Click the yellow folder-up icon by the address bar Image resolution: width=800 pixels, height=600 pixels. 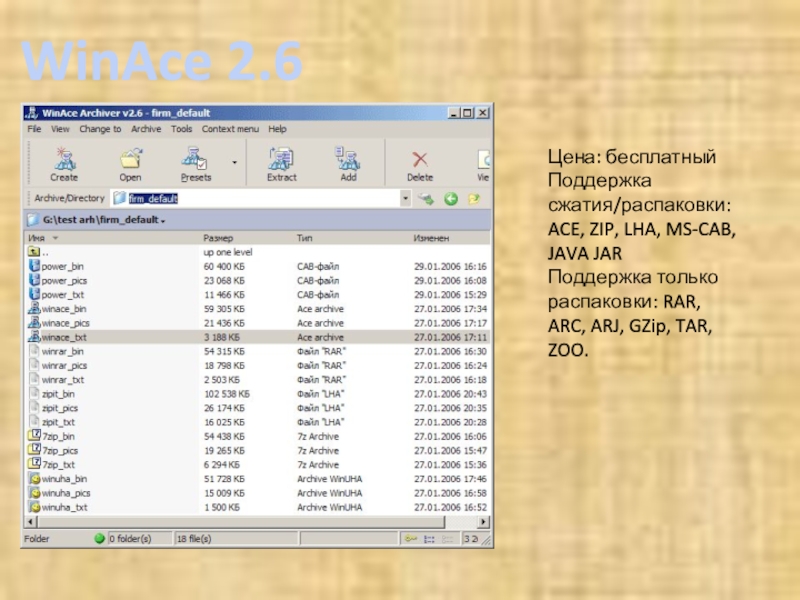pos(474,199)
